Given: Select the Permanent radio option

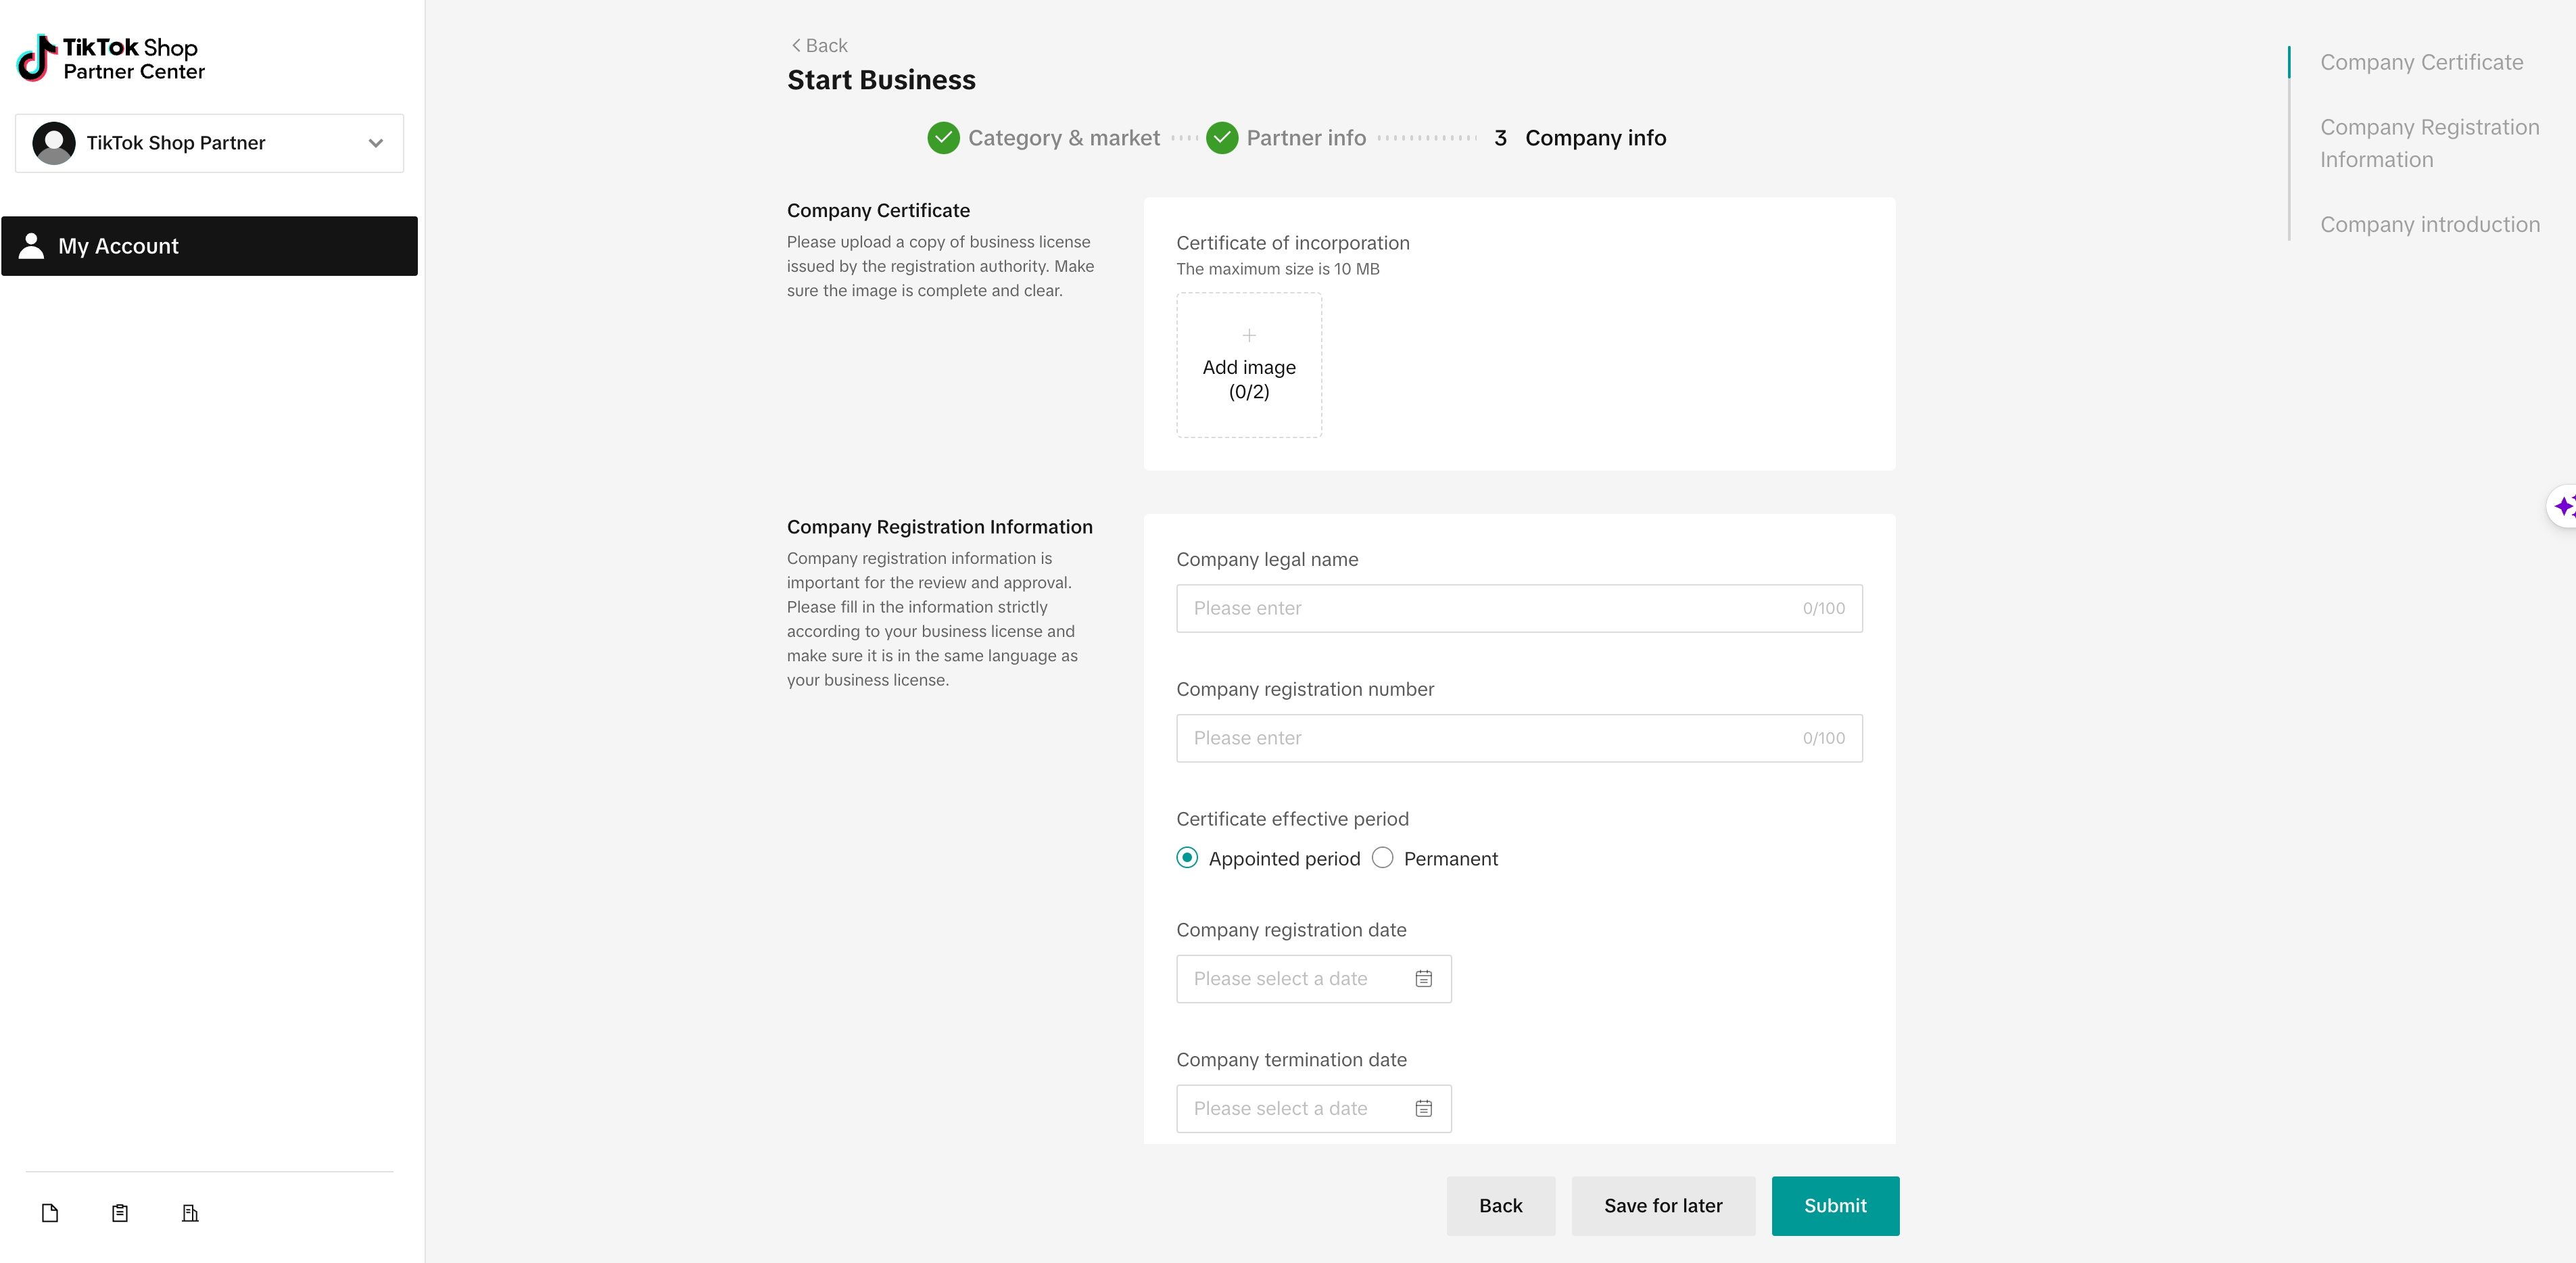Looking at the screenshot, I should click(1382, 858).
